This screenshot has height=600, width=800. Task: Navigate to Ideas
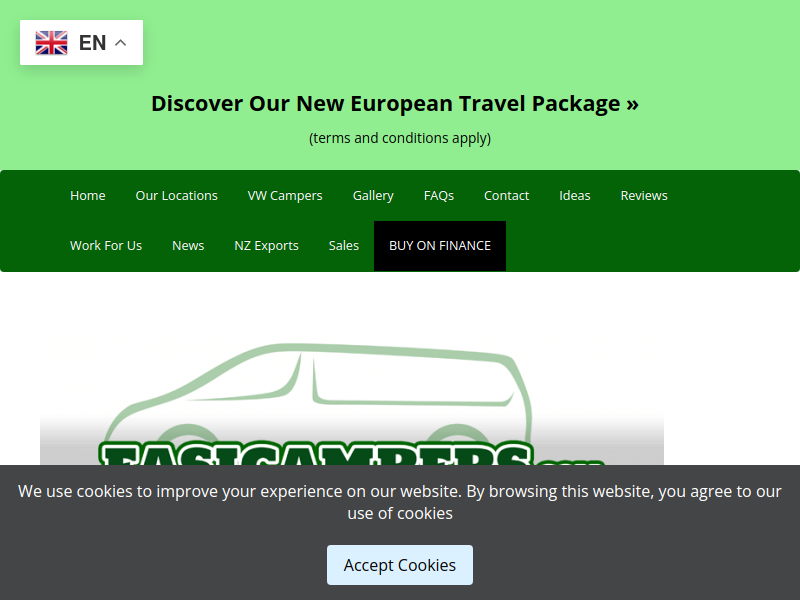tap(574, 195)
